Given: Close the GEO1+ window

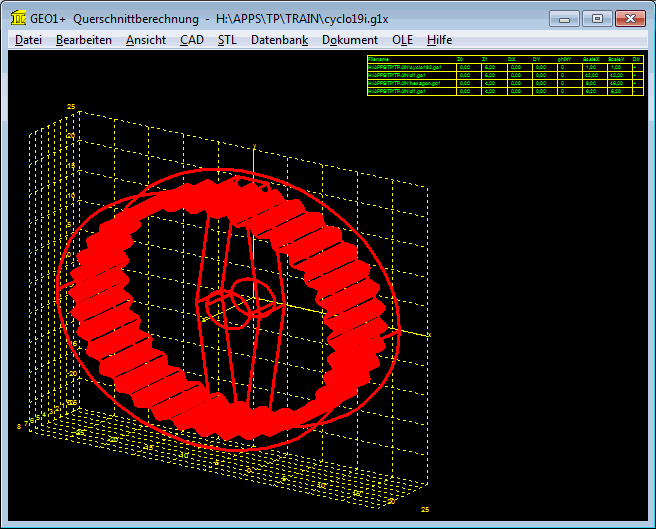Looking at the screenshot, I should (x=630, y=18).
